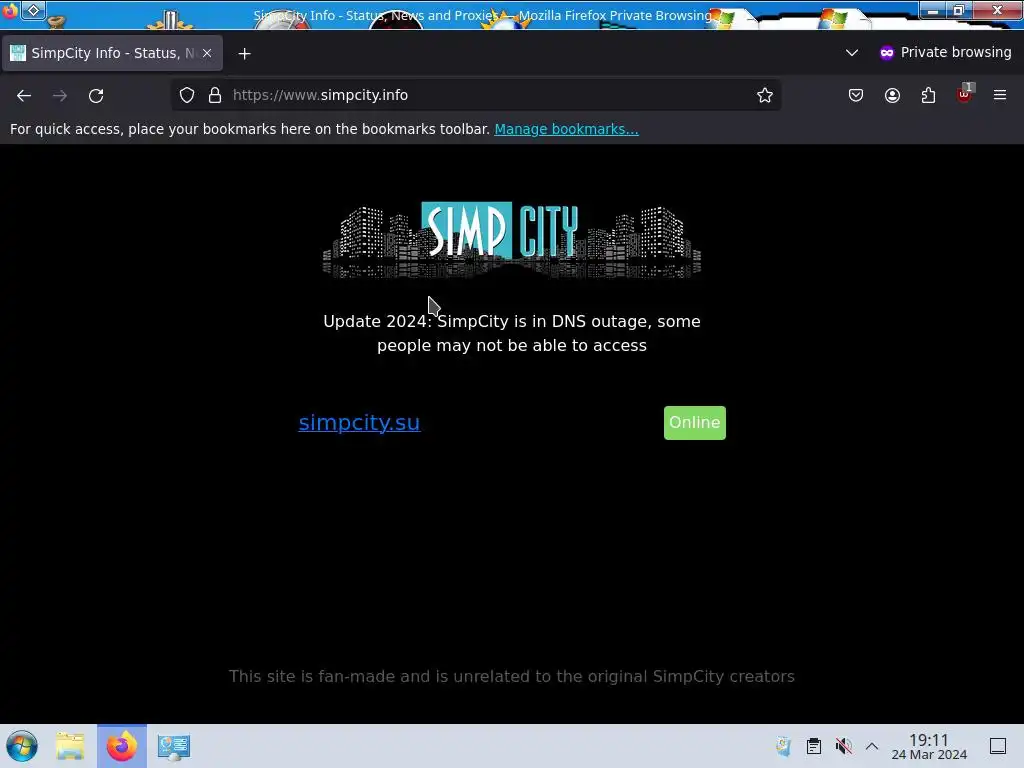Open the window menu in title bar
This screenshot has width=1024, height=768.
[9, 11]
